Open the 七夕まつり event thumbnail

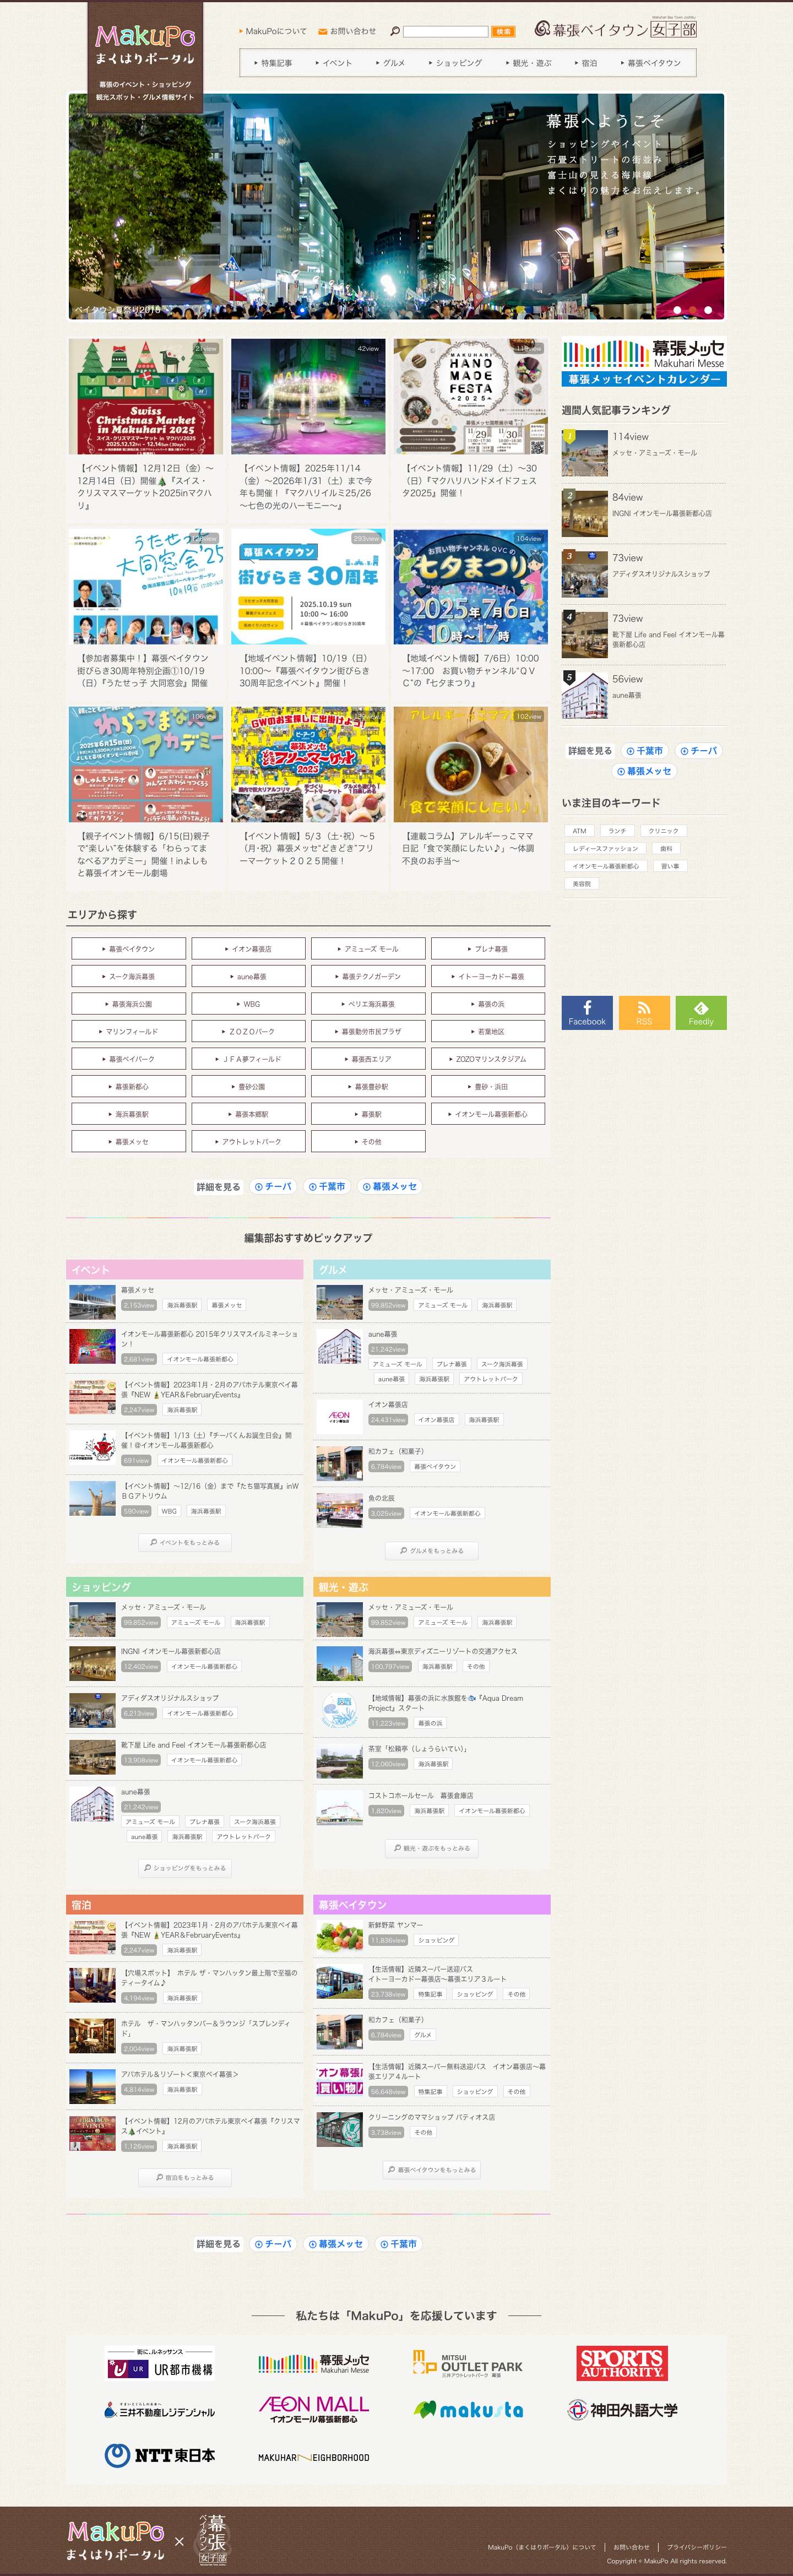tap(470, 587)
